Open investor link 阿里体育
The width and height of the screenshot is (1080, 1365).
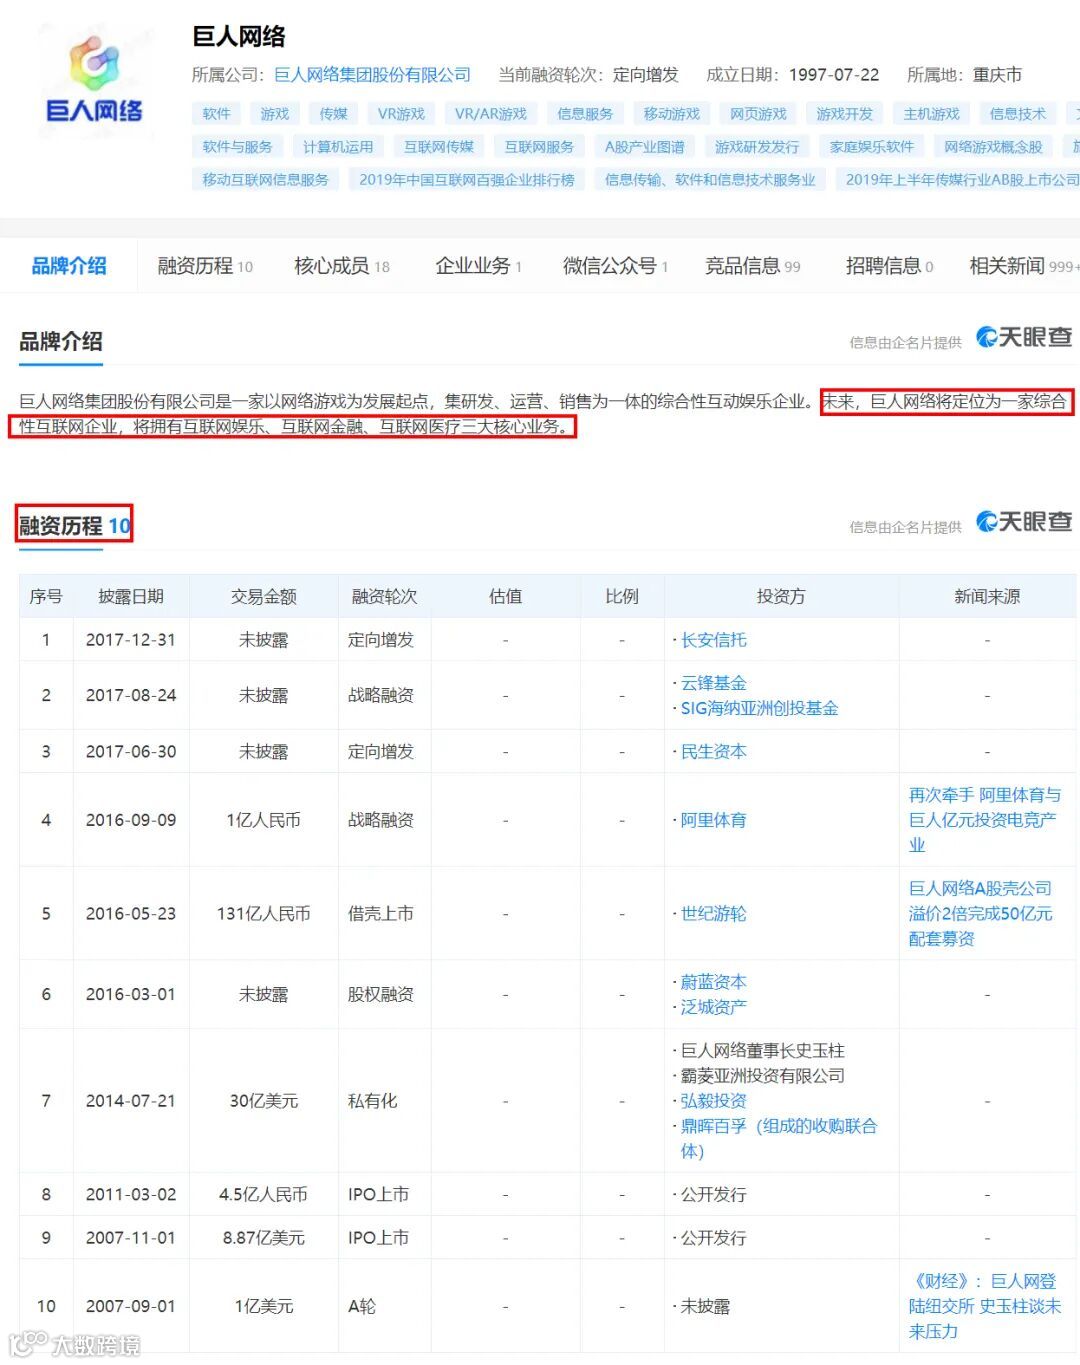click(x=714, y=820)
